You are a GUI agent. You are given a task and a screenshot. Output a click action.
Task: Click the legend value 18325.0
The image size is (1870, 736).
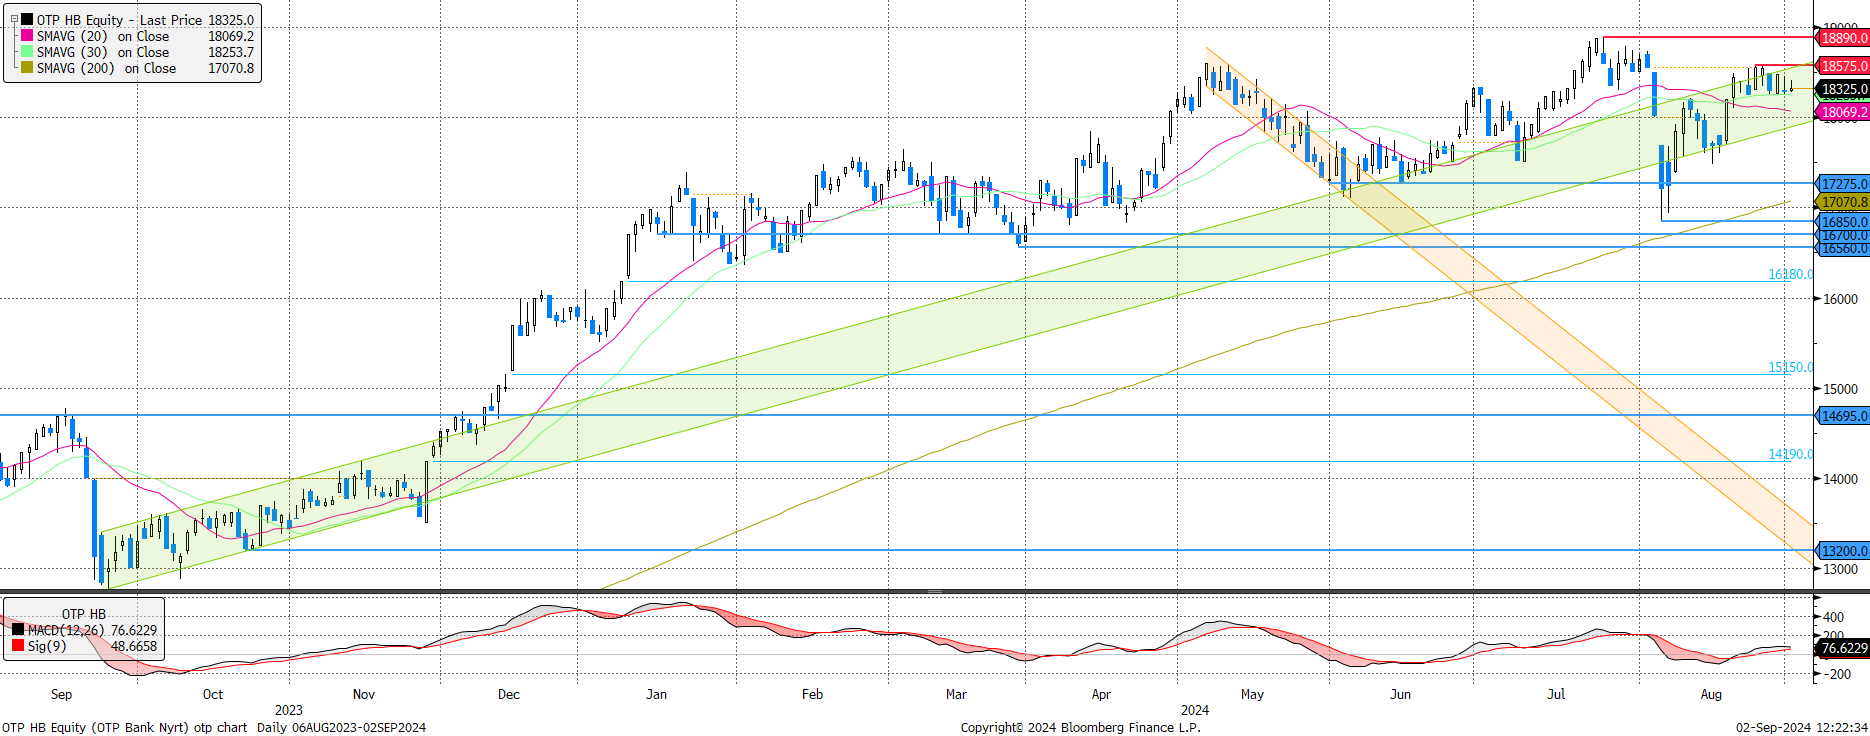pos(231,20)
